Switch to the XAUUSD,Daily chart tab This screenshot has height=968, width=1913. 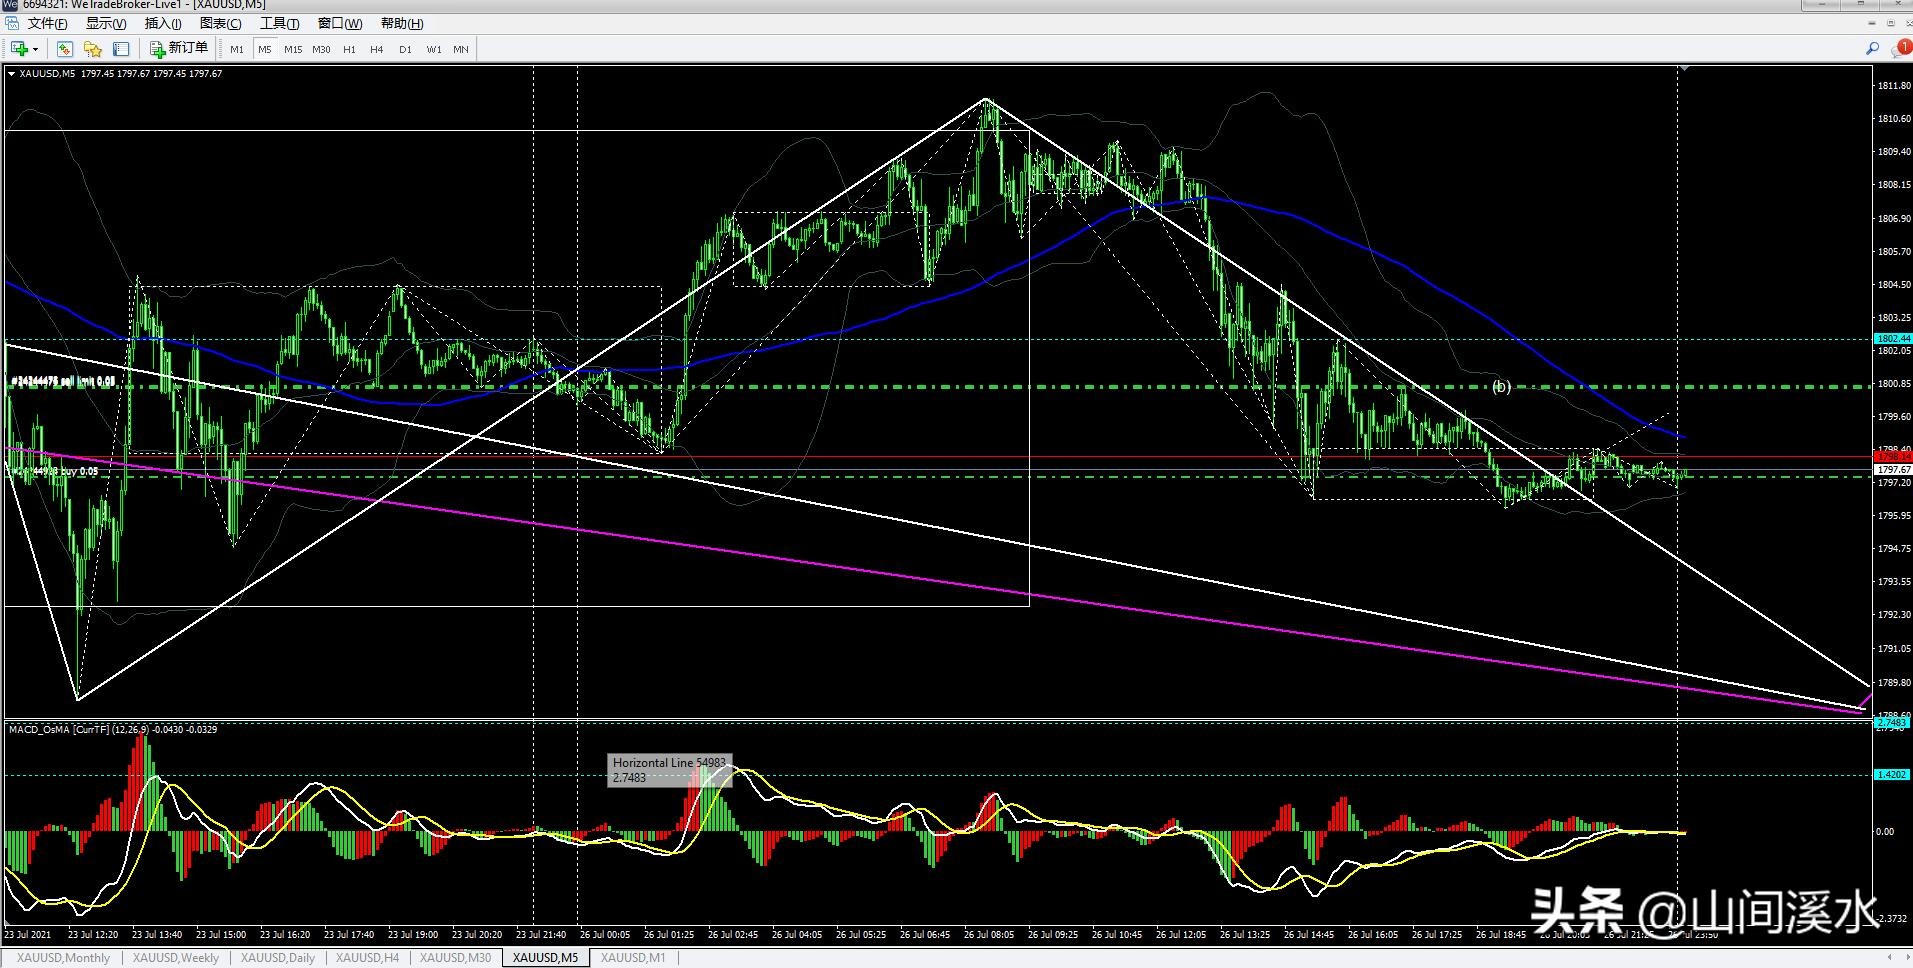278,958
